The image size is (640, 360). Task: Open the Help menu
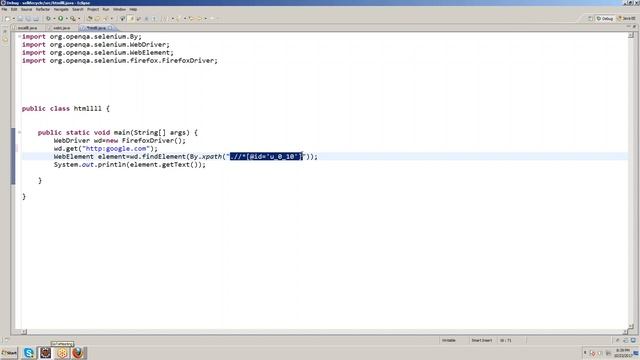(x=133, y=9)
